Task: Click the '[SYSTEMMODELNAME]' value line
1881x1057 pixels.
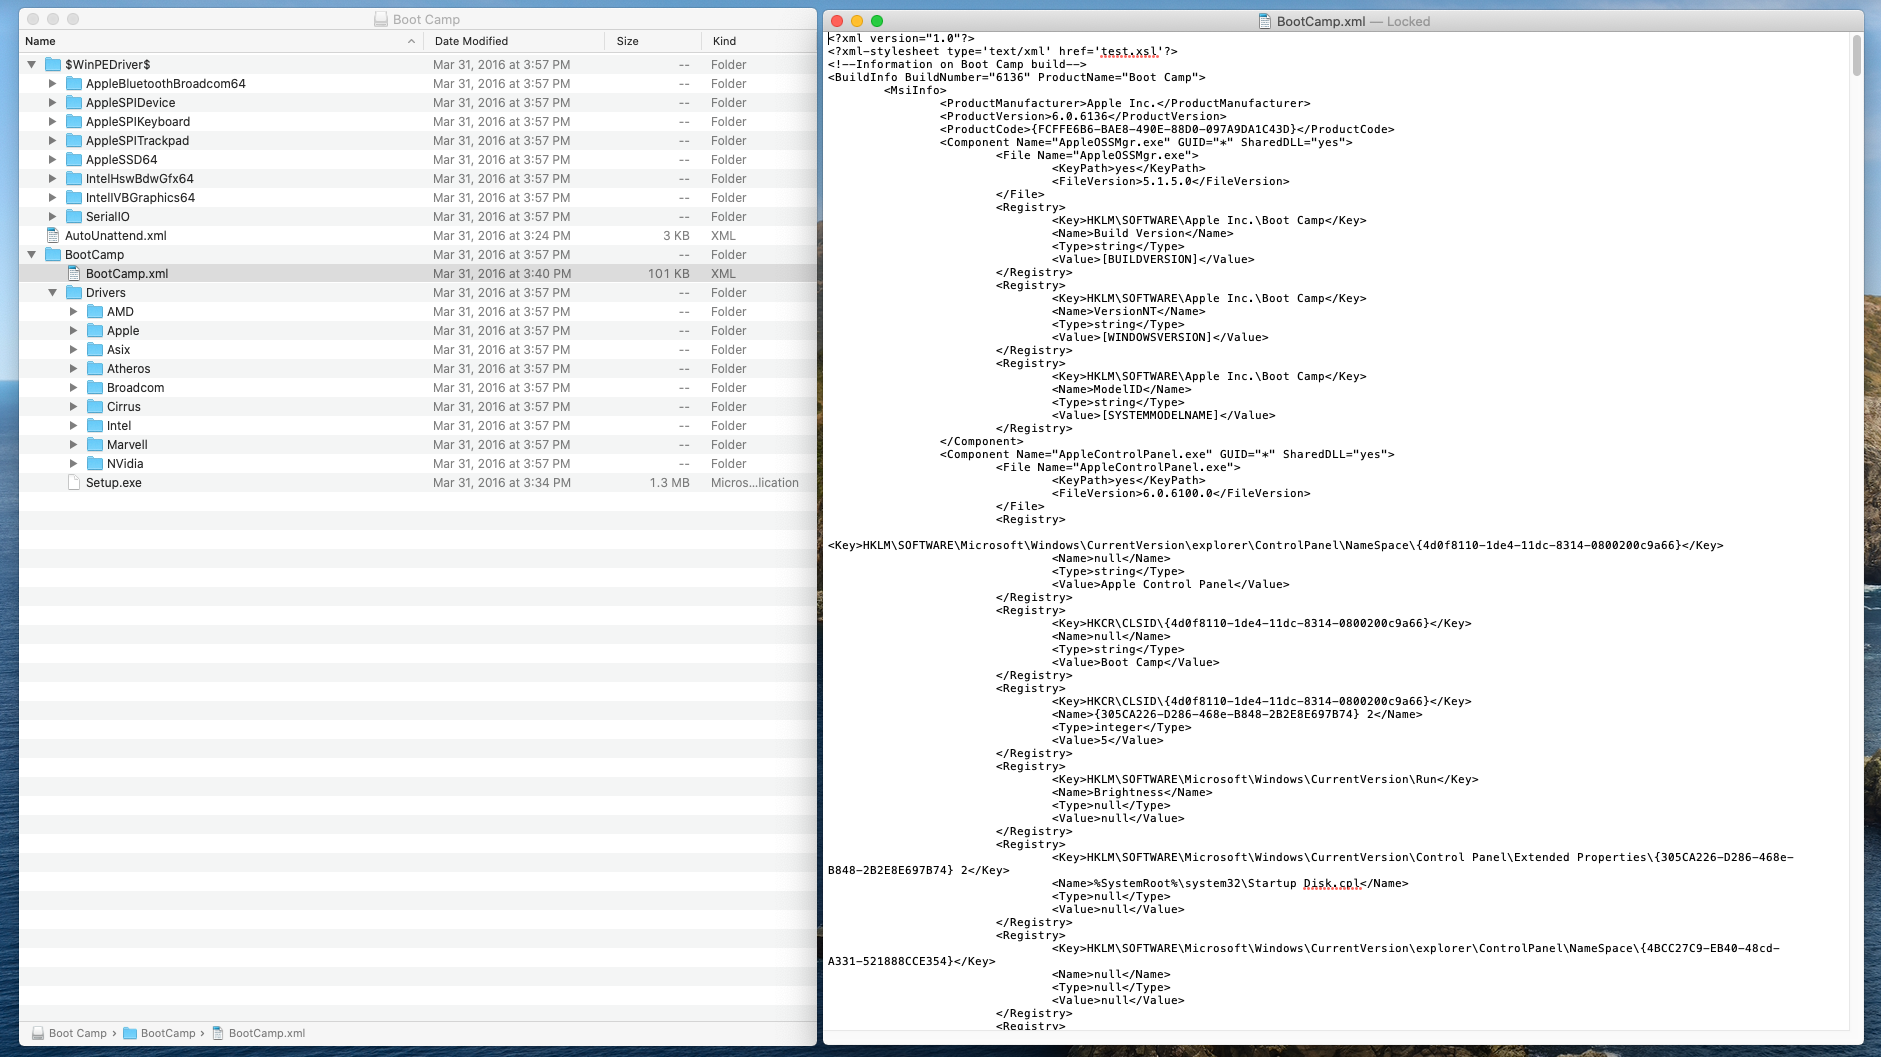Action: point(1164,415)
